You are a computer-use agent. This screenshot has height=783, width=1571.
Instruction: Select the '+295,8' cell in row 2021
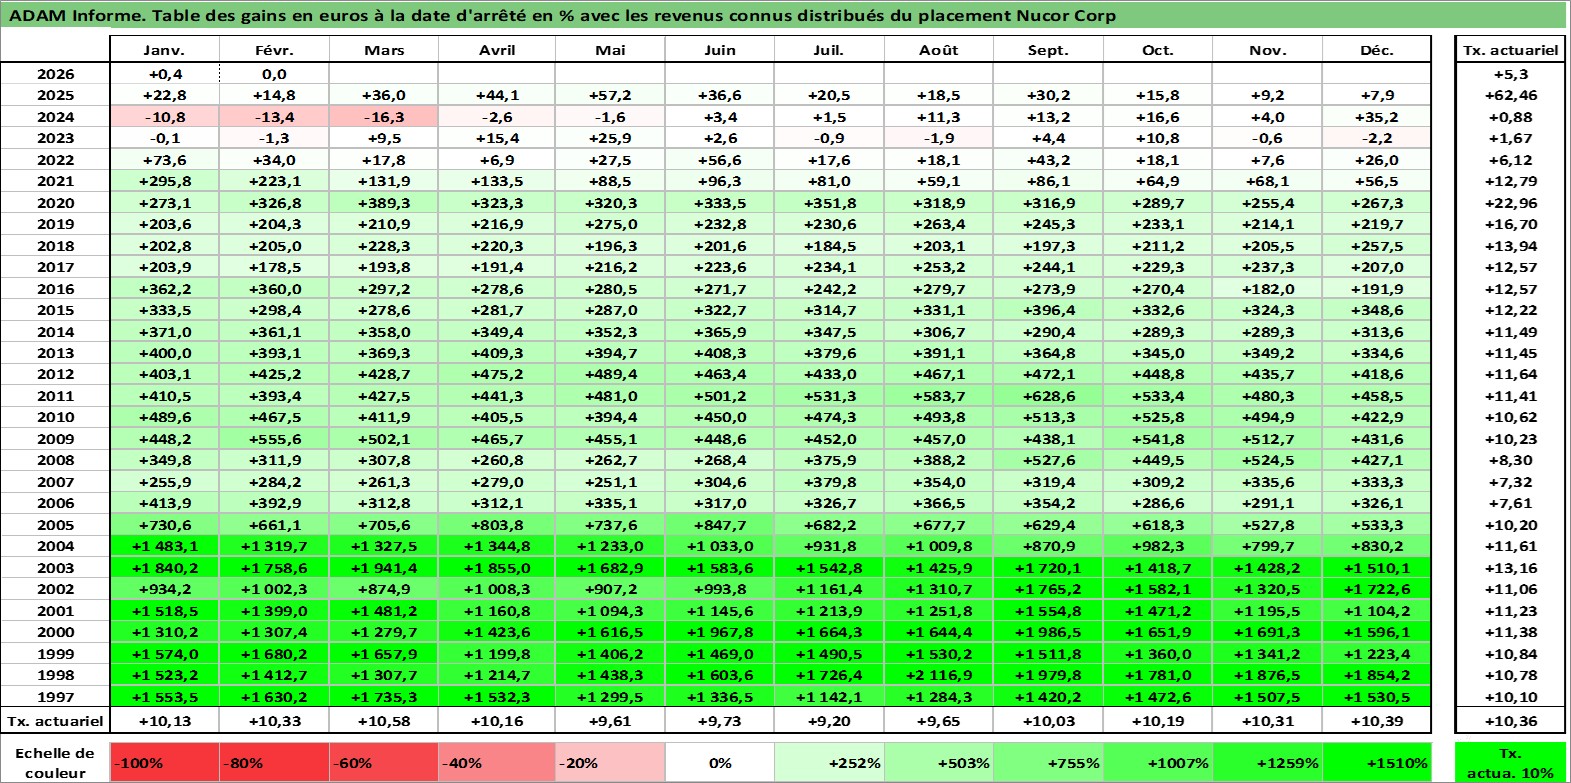coord(164,181)
